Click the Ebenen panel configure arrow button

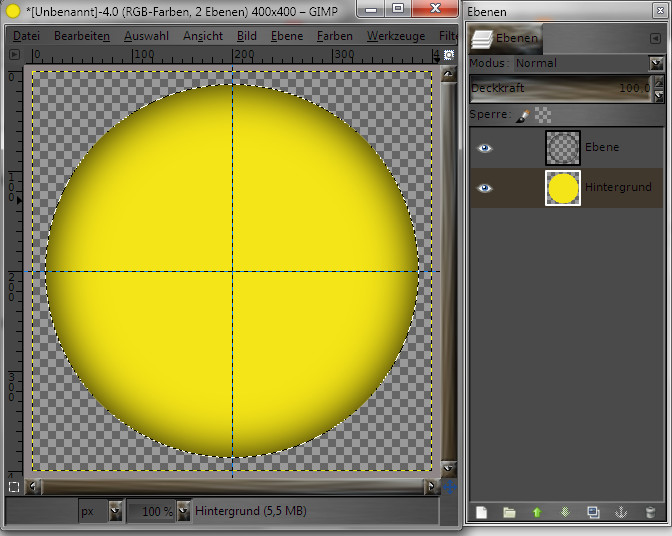tap(655, 38)
